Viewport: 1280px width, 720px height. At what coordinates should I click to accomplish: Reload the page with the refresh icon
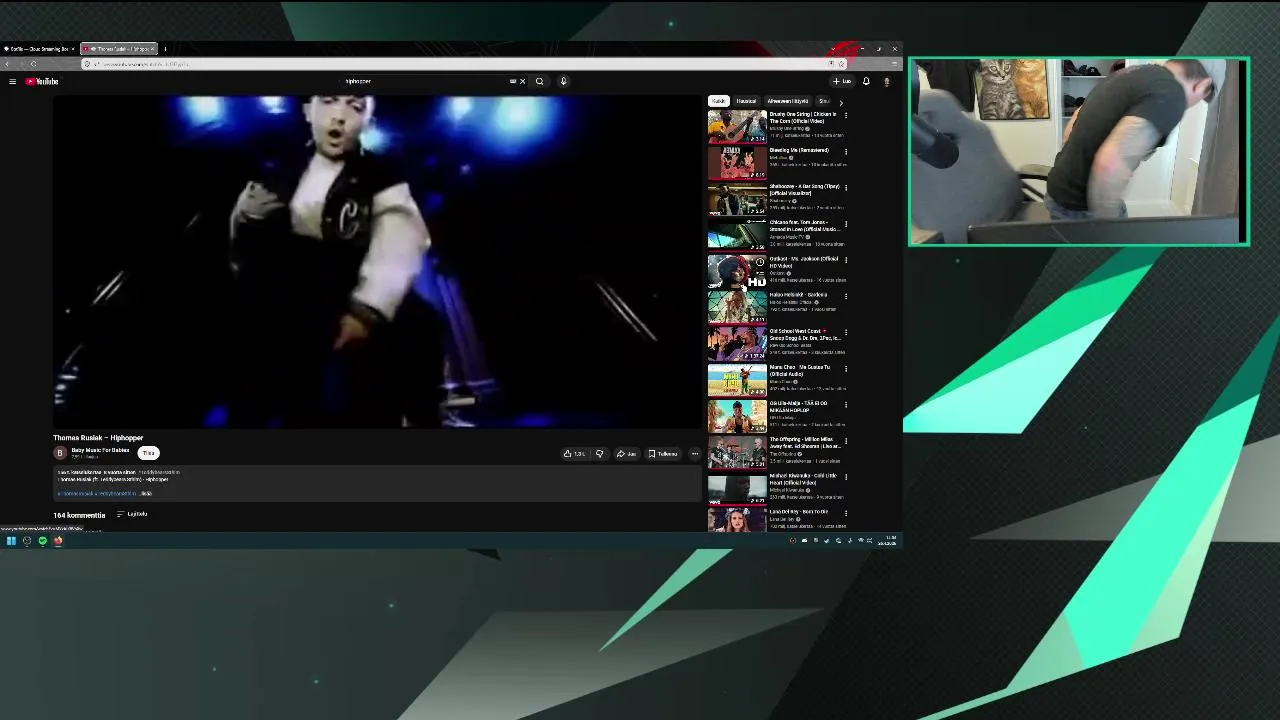(x=33, y=64)
